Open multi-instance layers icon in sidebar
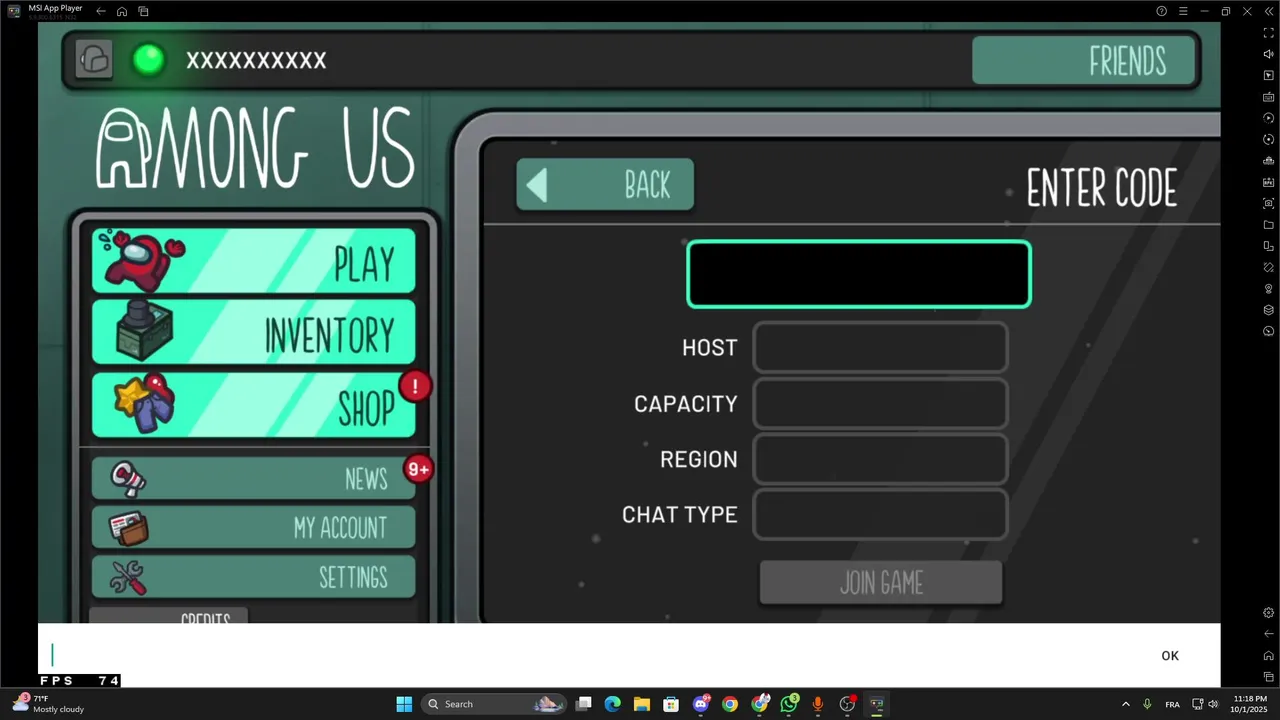 [1269, 310]
